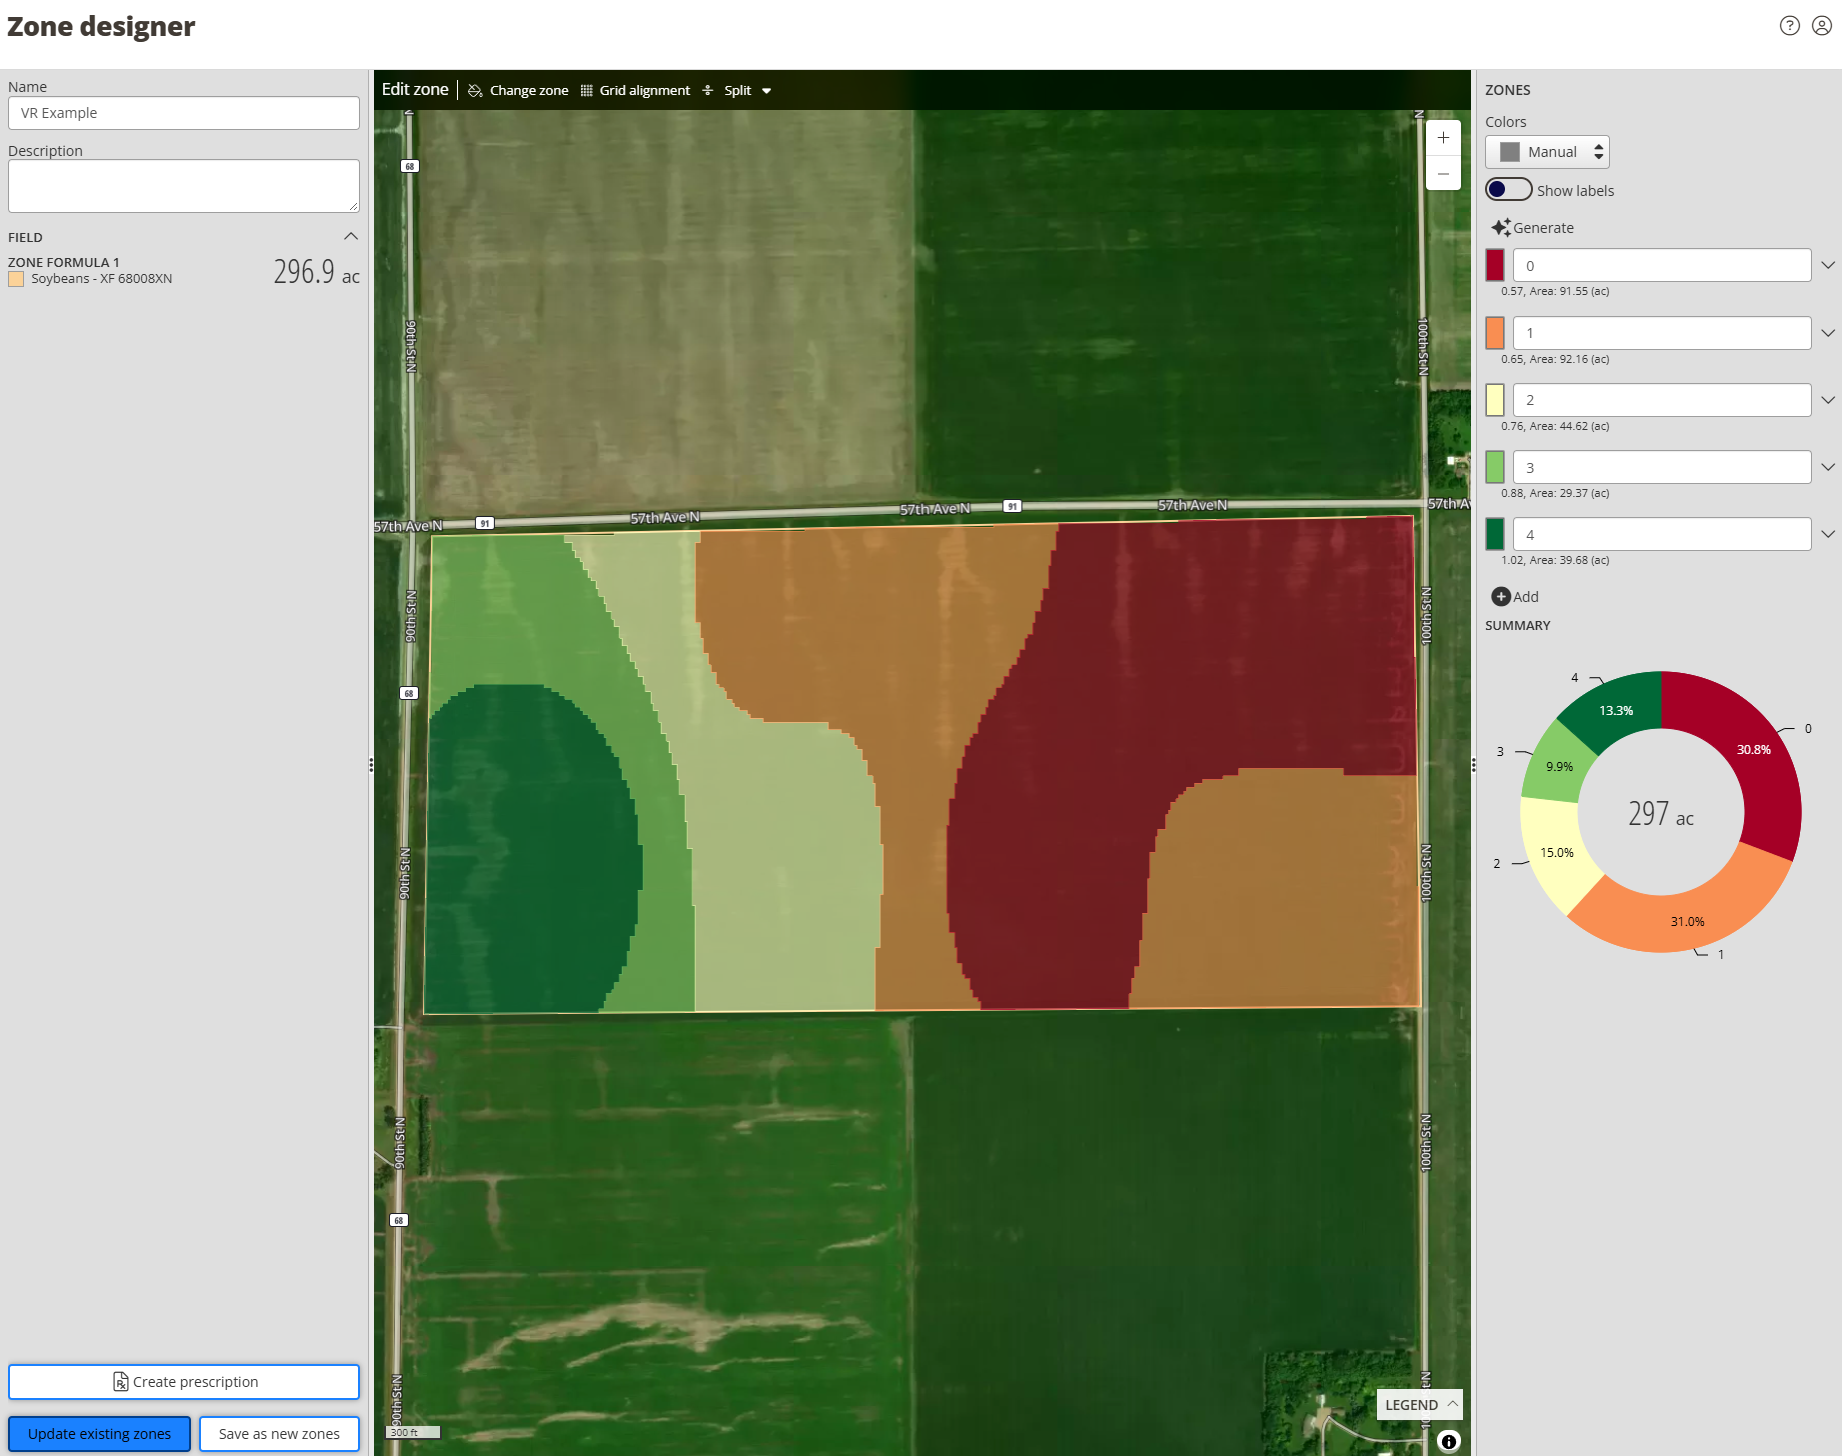
Task: Click the left panel resize handle dots
Action: tap(371, 765)
